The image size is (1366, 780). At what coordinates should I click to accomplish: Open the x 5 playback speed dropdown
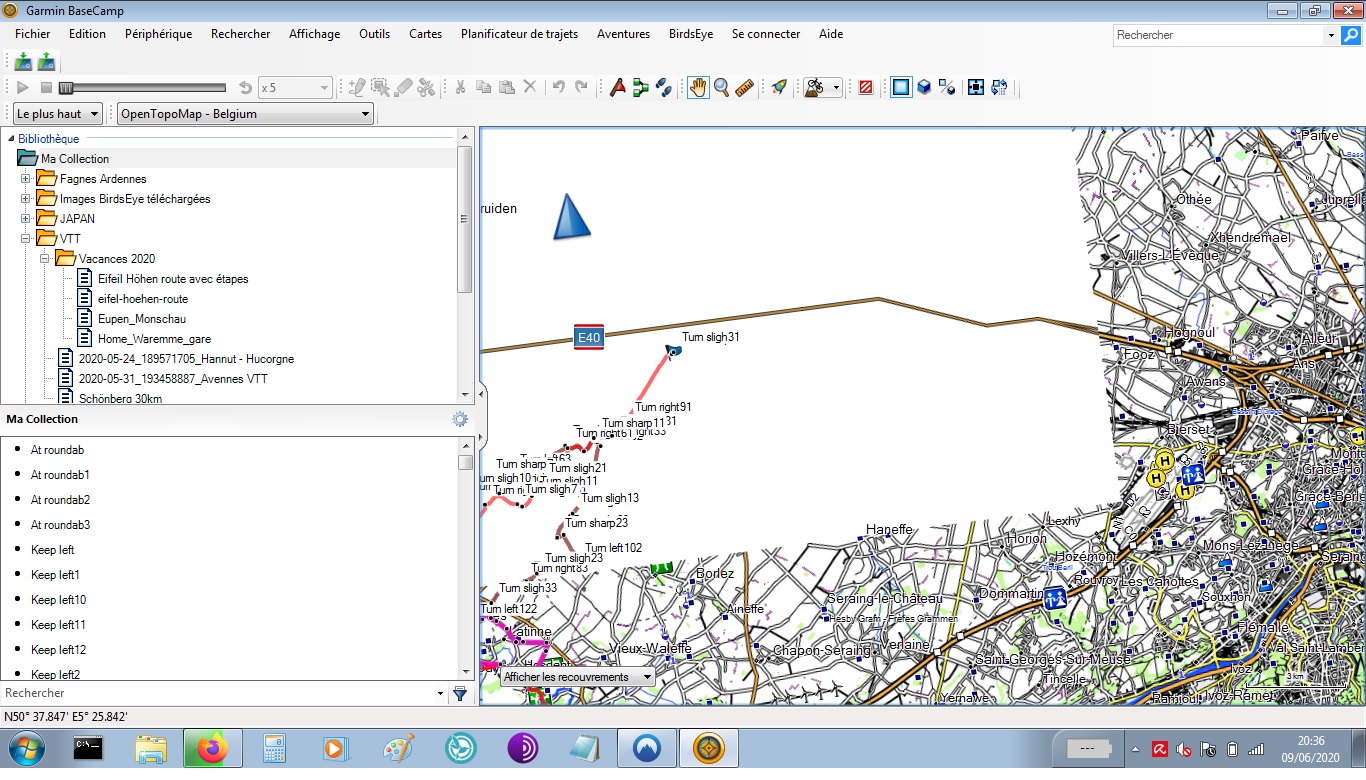295,88
